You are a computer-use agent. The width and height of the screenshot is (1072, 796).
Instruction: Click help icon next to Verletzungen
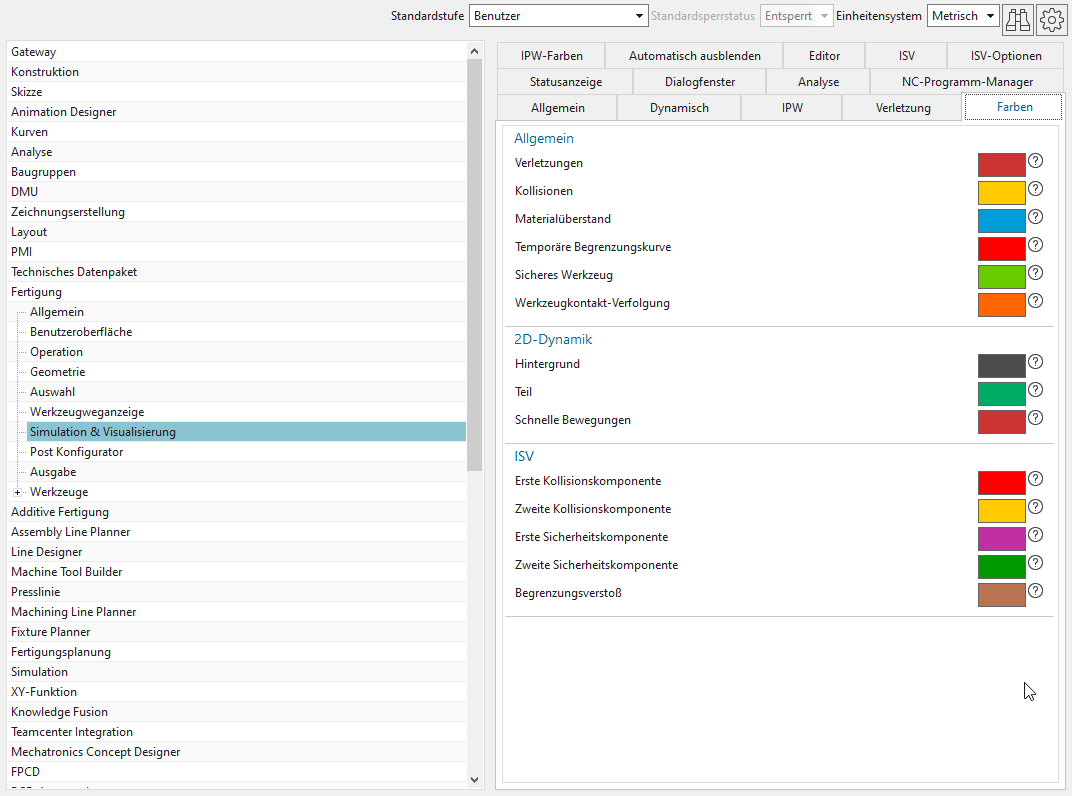click(x=1036, y=161)
